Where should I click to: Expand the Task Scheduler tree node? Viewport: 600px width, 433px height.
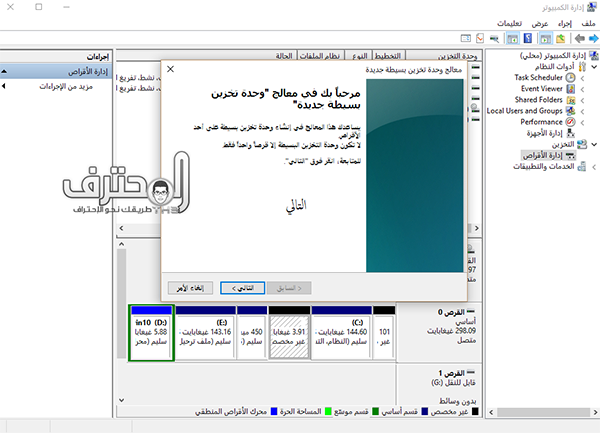tap(582, 77)
